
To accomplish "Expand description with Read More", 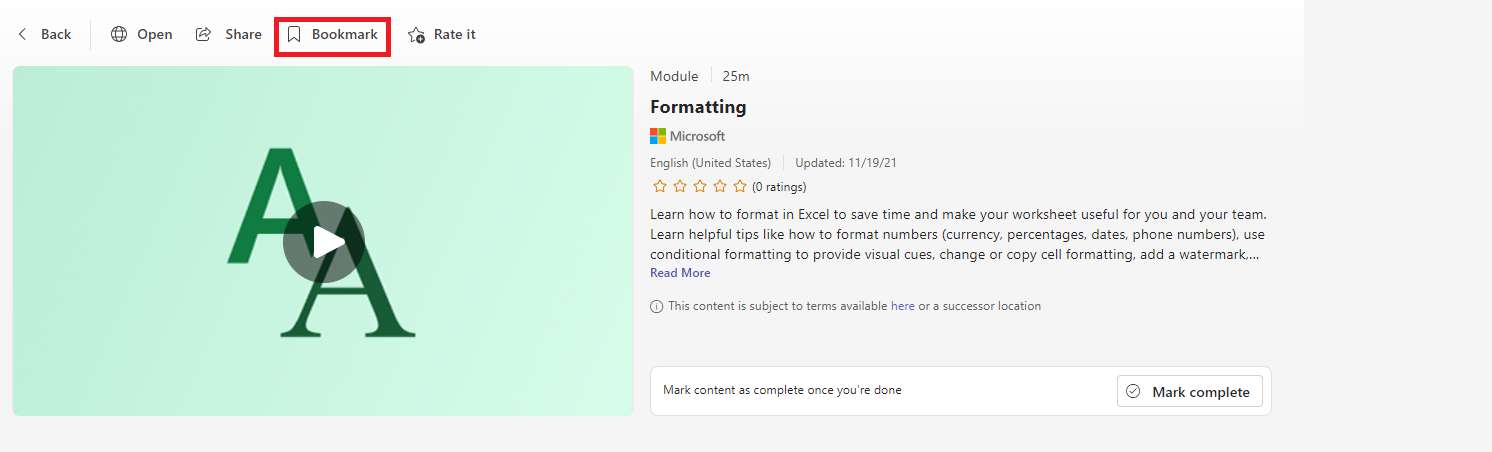I will (680, 273).
